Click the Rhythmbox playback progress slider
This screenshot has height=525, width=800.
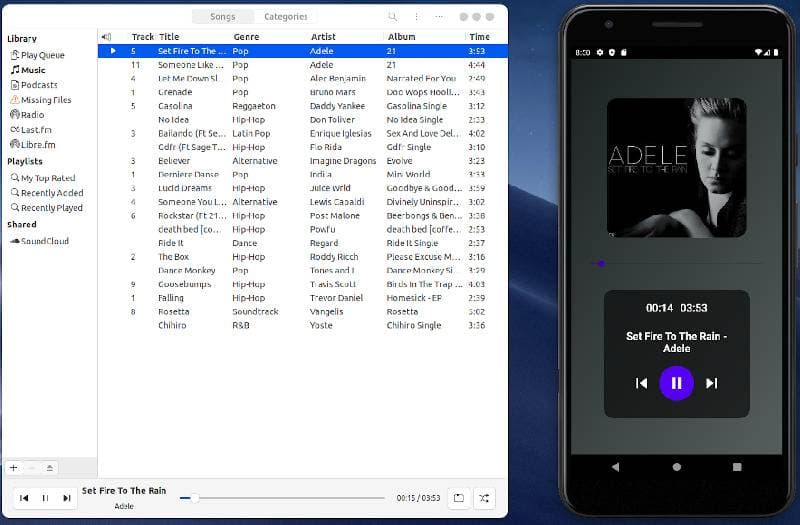[x=282, y=498]
